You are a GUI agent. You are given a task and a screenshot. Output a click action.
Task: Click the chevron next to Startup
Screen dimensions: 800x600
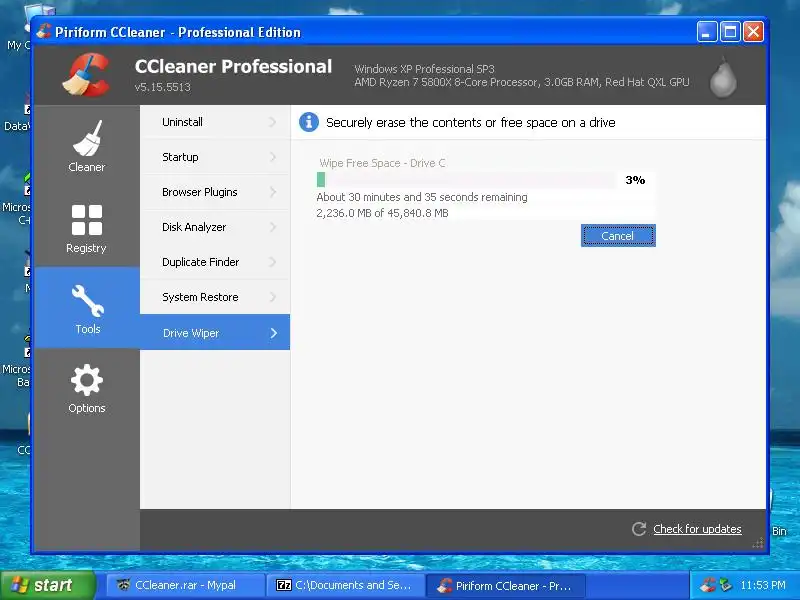[x=273, y=157]
